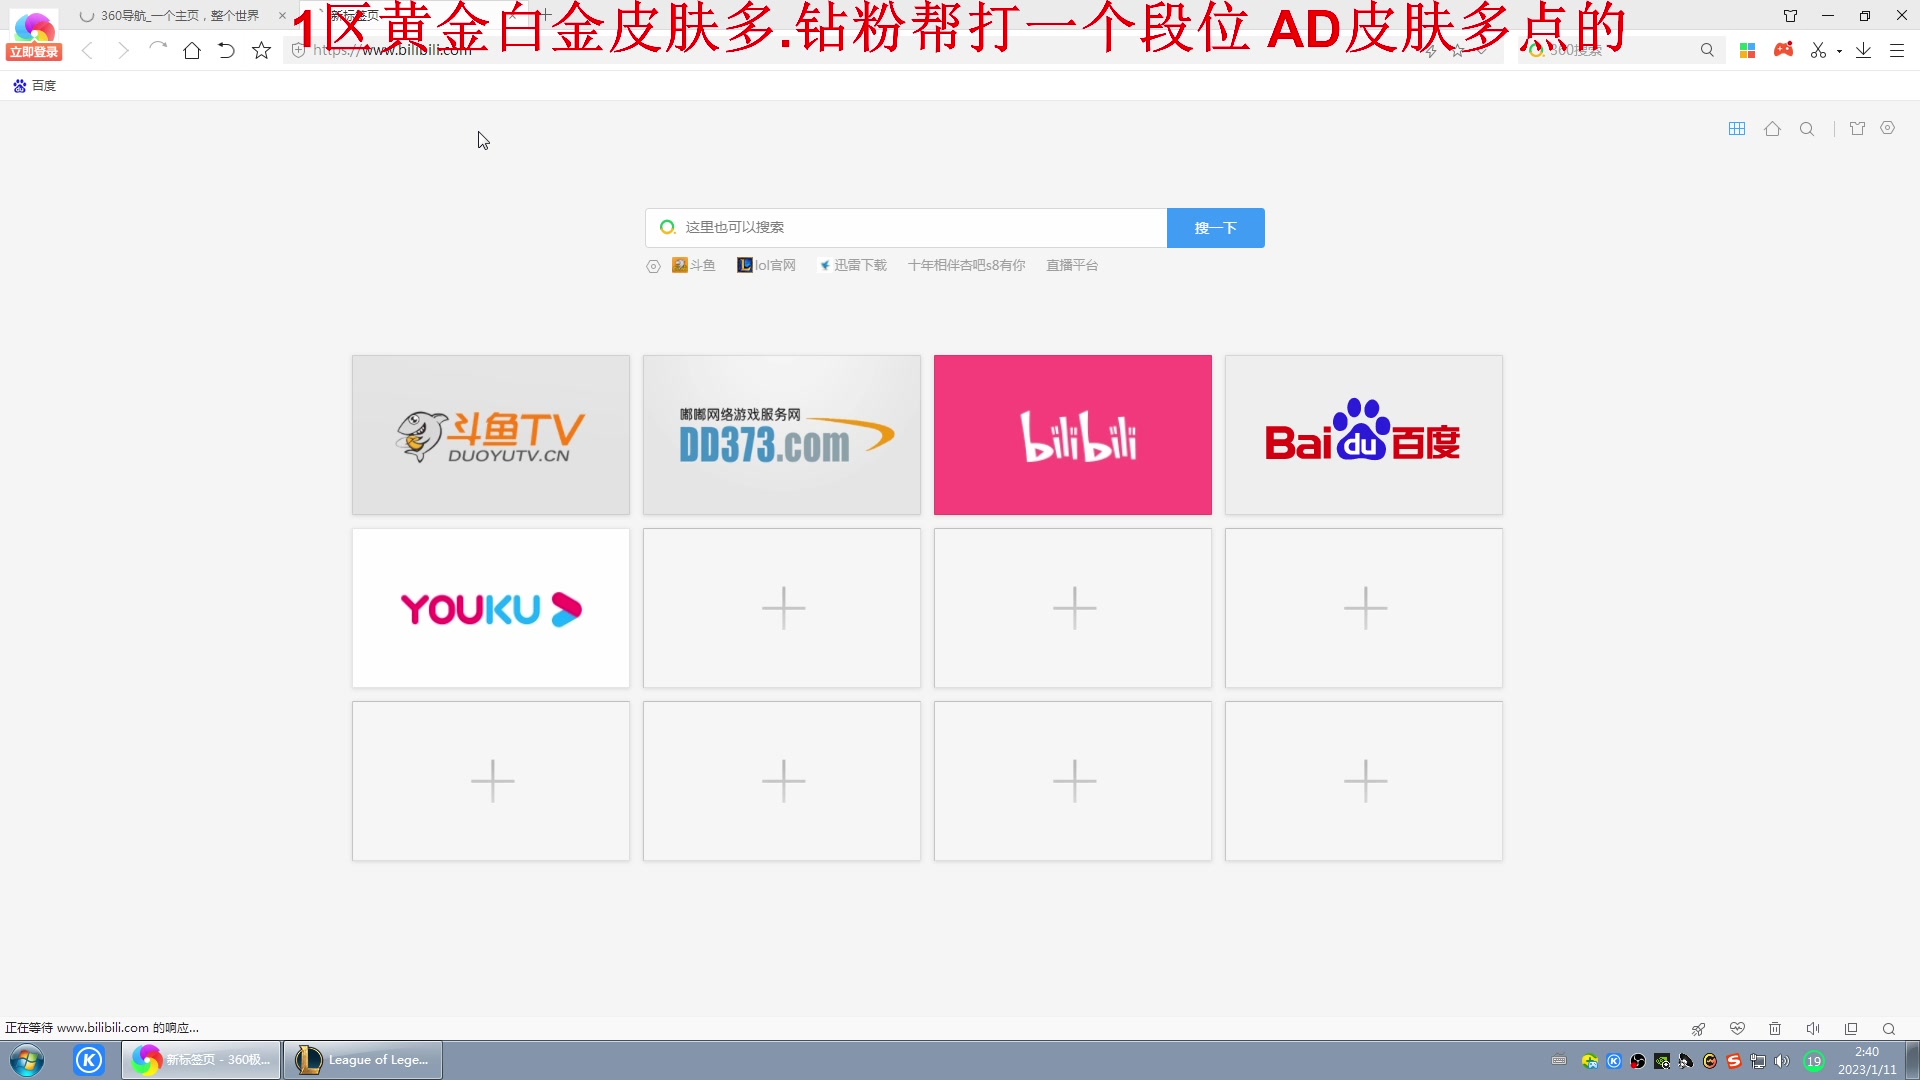Click the NVIDIA tray icon
This screenshot has width=1920, height=1080.
point(1662,1061)
